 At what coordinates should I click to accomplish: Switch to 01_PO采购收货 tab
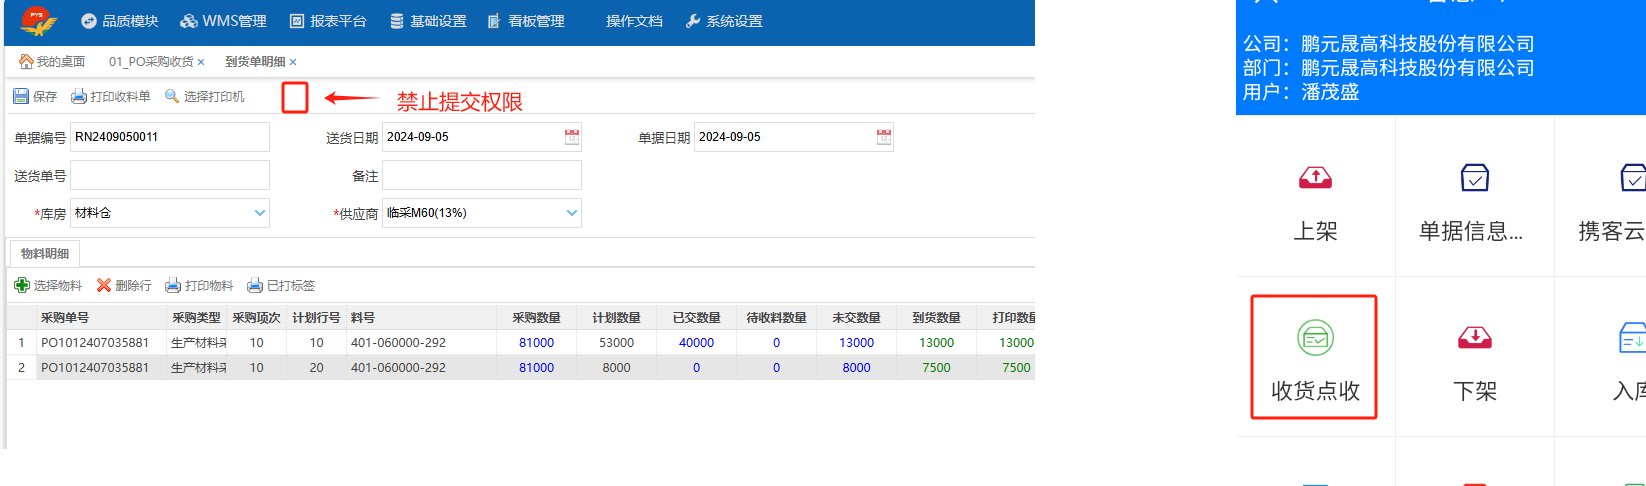150,62
